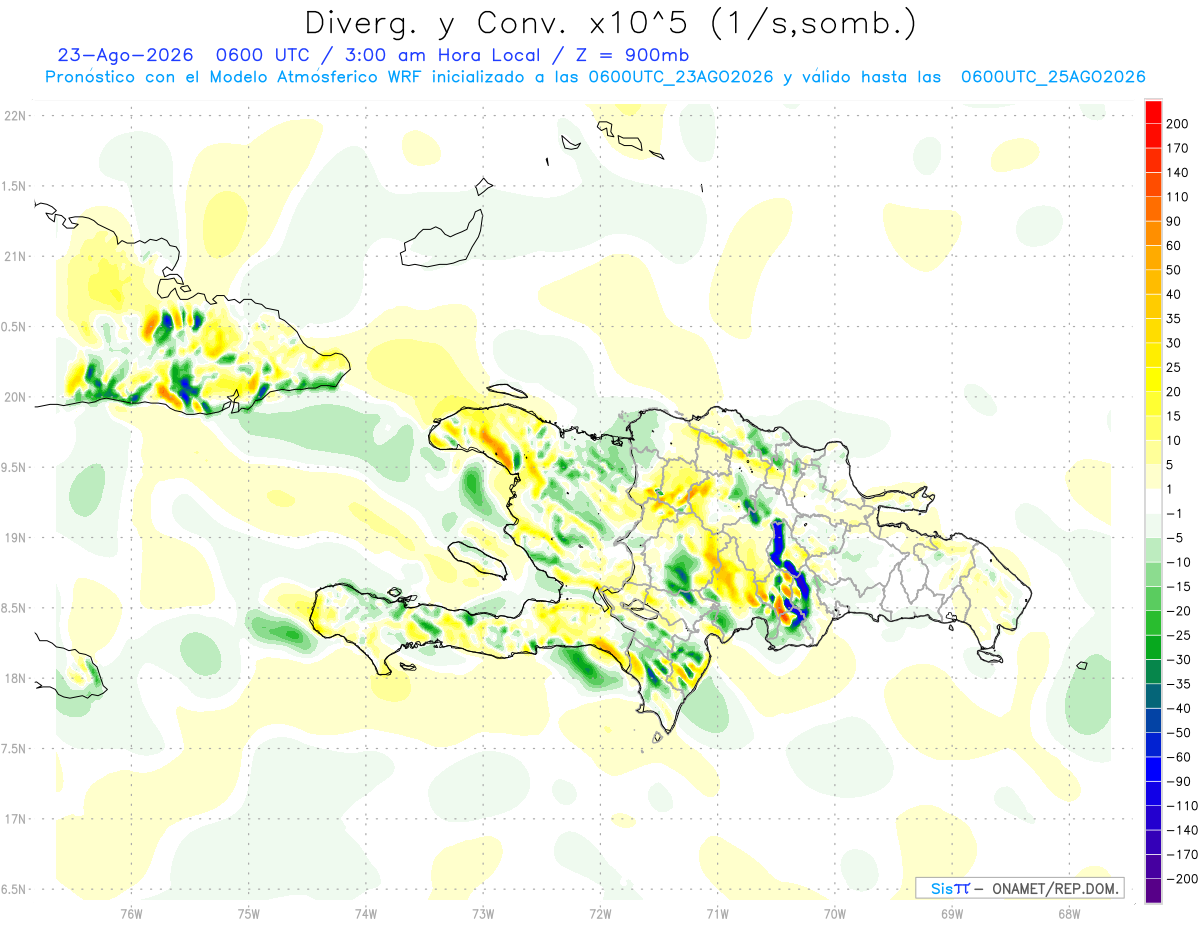Pick the purple swatch below the -200 mark
Viewport: 1200px width, 927px height.
click(1153, 891)
